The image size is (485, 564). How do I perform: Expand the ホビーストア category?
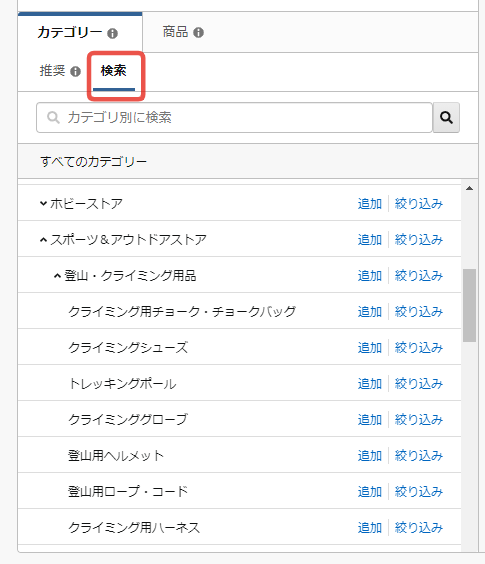[43, 204]
